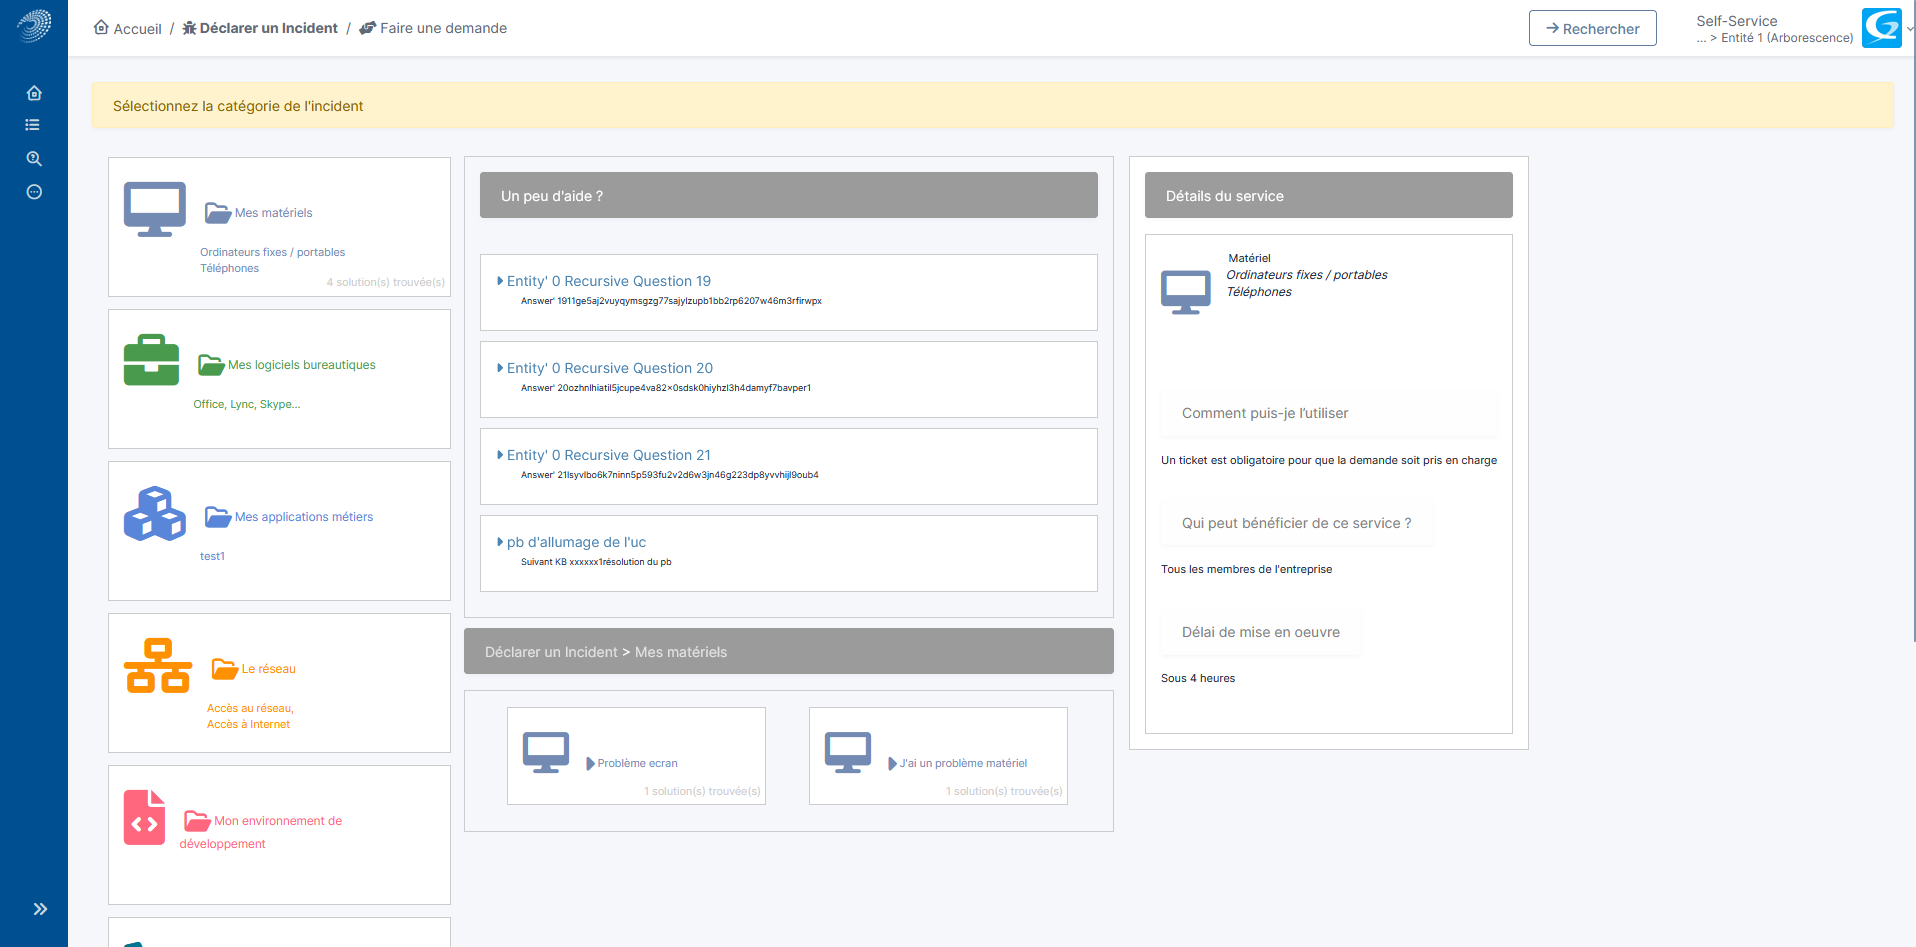
Task: Open the user avatar menu
Action: [1881, 28]
